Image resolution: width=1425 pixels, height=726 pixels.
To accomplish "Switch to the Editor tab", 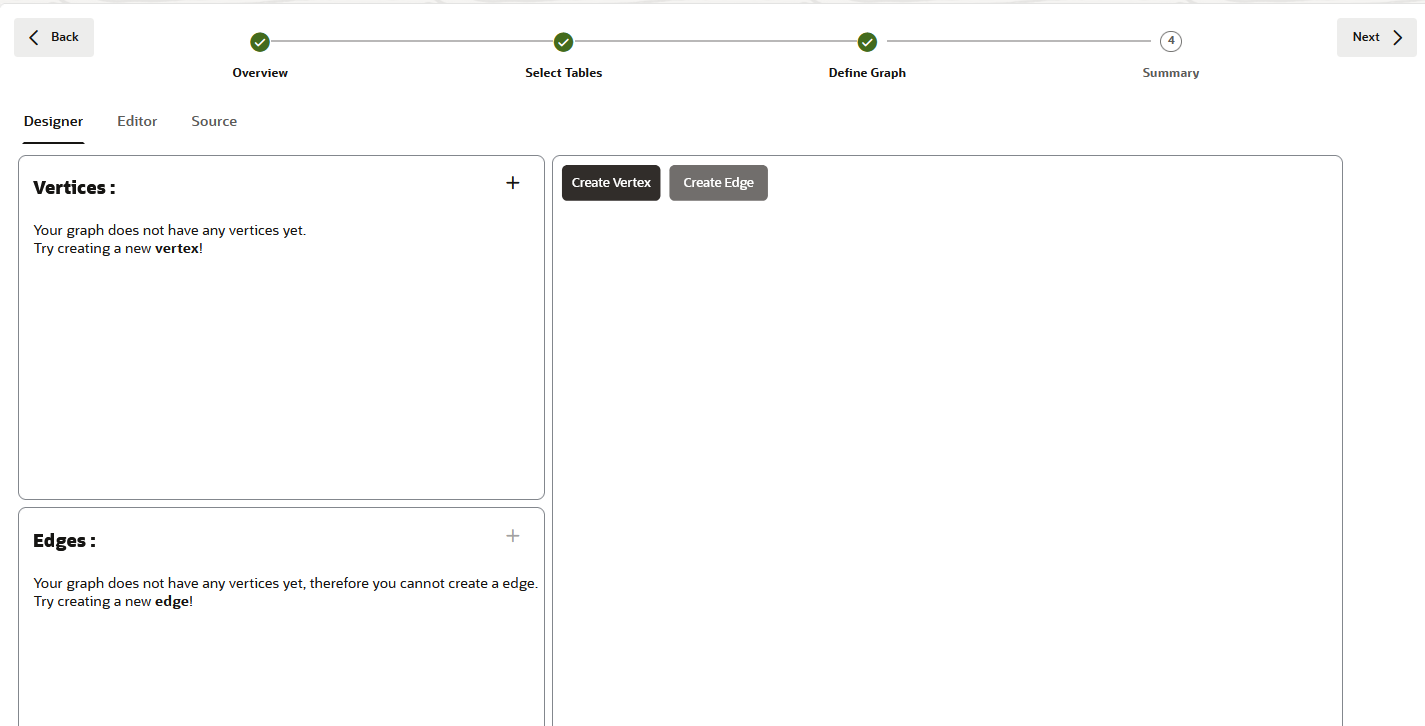I will (x=136, y=121).
